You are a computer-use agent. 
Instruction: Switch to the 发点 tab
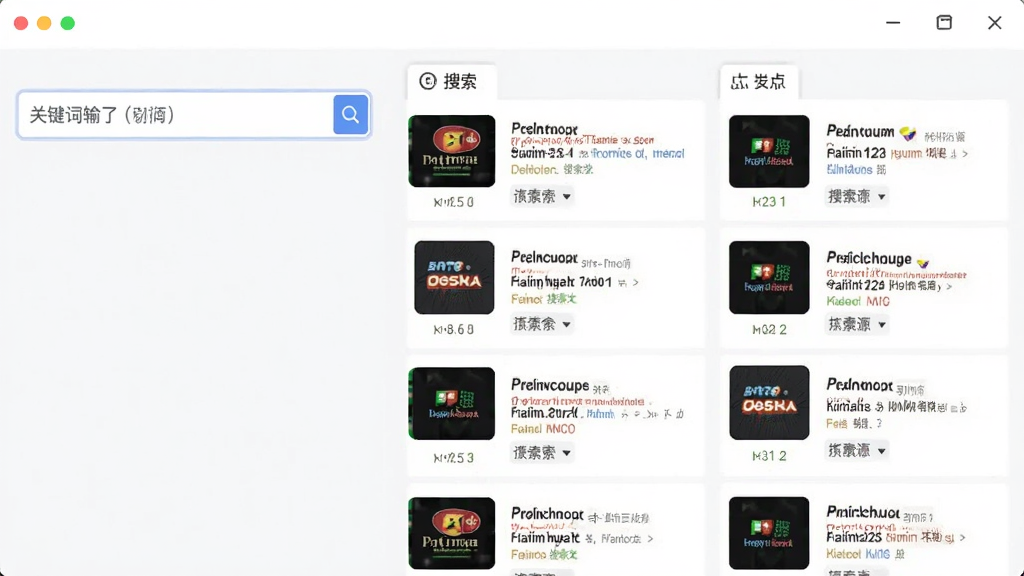(x=759, y=82)
